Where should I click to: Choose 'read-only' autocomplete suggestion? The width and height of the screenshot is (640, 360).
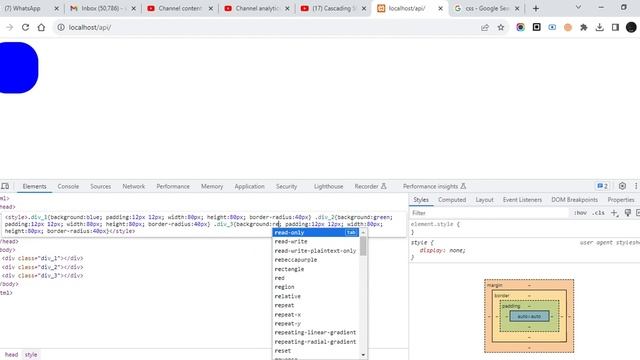pos(316,232)
